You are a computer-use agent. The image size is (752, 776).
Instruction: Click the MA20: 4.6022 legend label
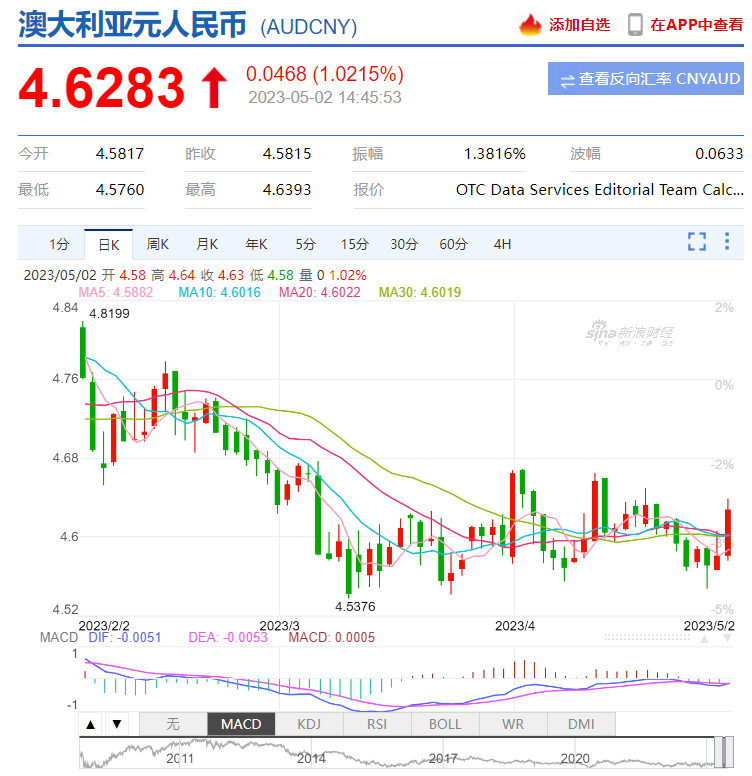click(320, 292)
